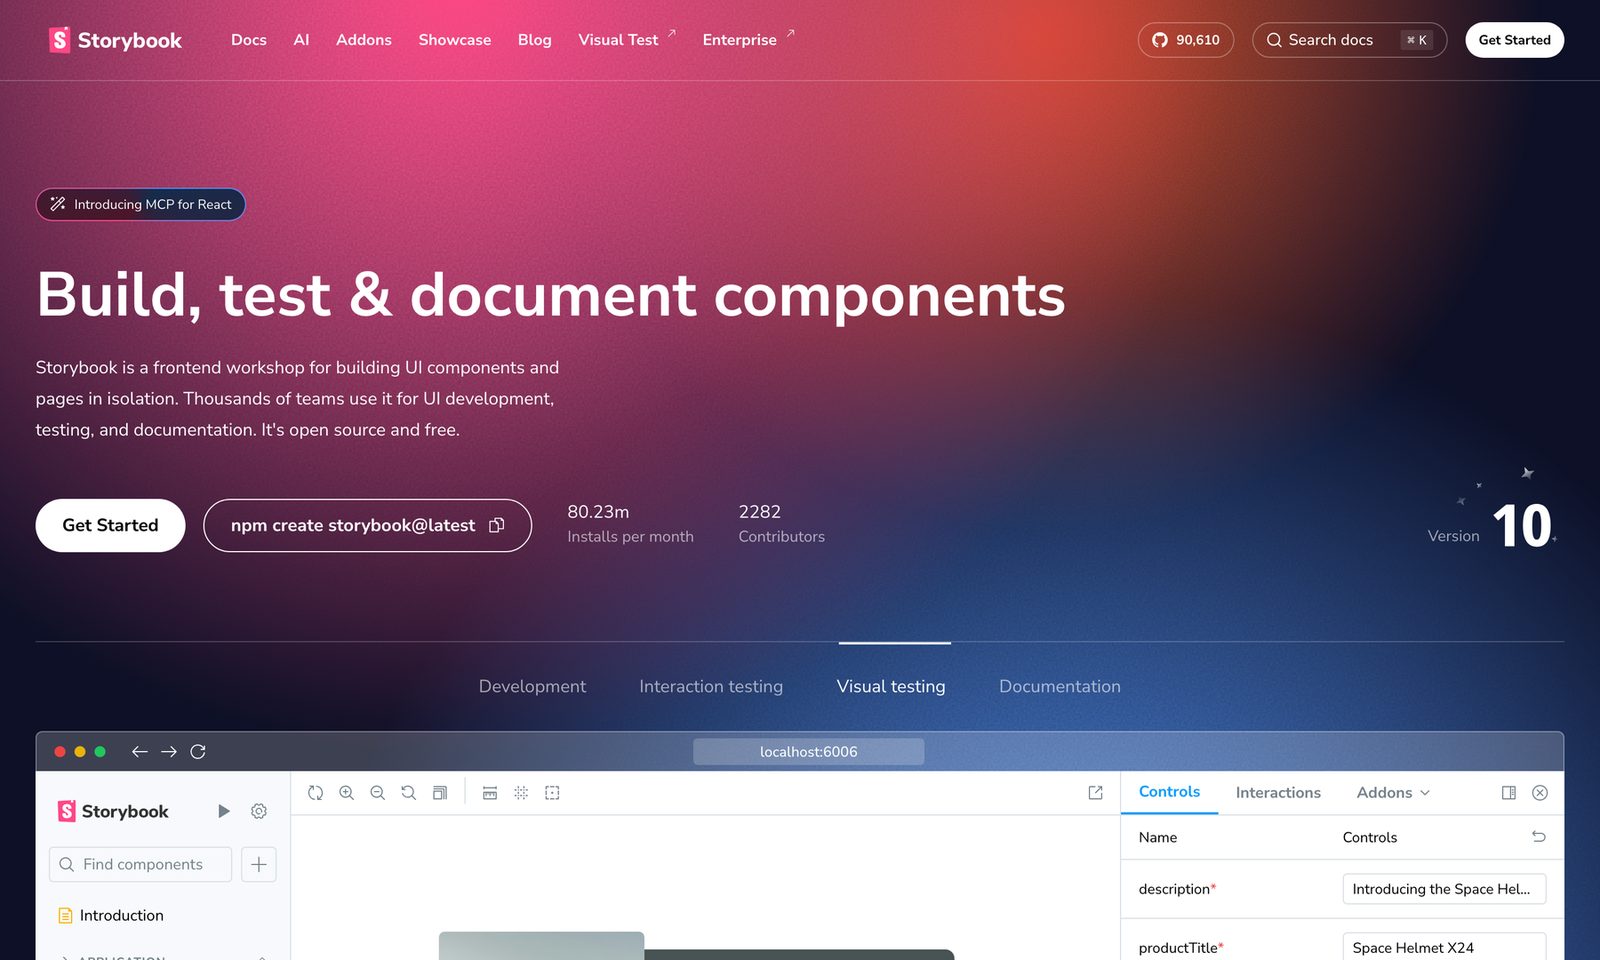The image size is (1600, 960).
Task: Click the npm create storybook@latest button
Action: (x=367, y=525)
